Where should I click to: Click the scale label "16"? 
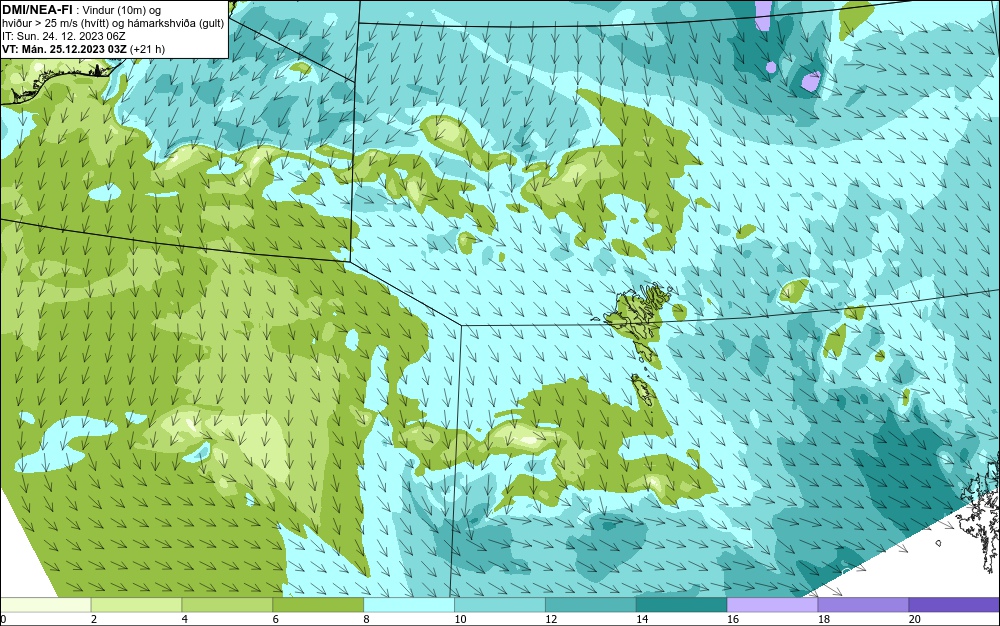[x=733, y=619]
